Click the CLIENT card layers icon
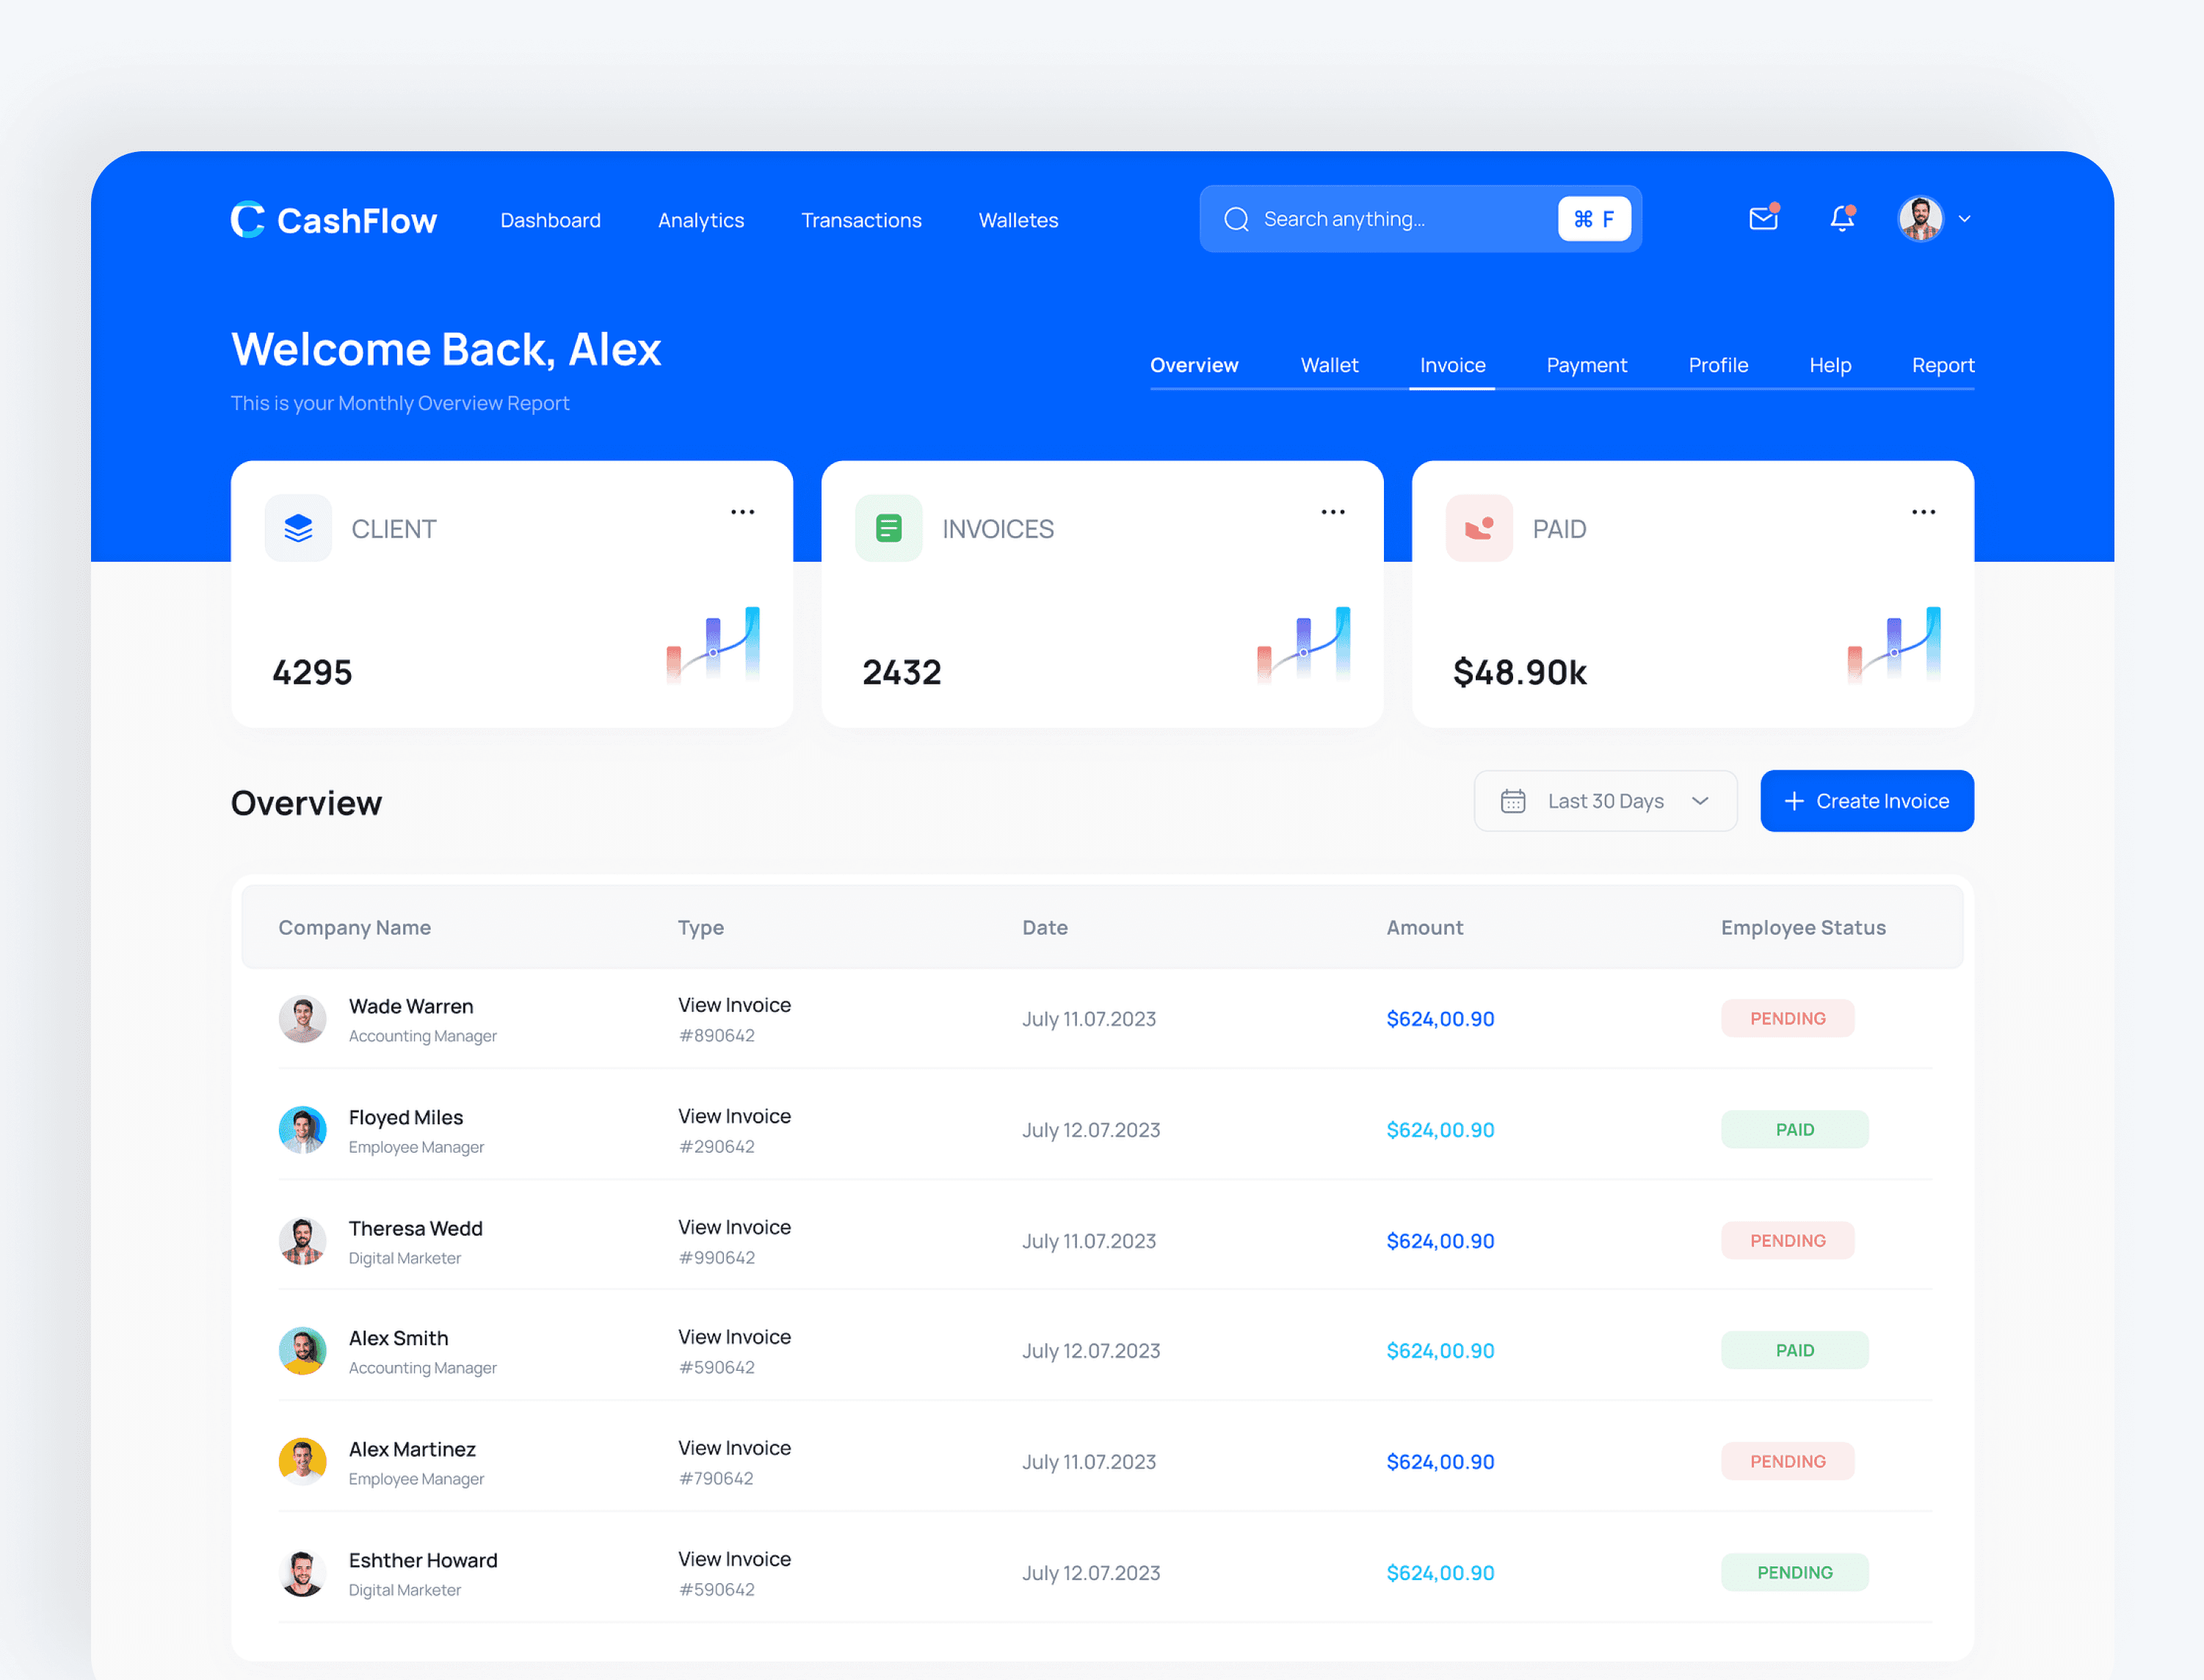Screen dimensions: 2204x1680 pyautogui.click(x=298, y=528)
